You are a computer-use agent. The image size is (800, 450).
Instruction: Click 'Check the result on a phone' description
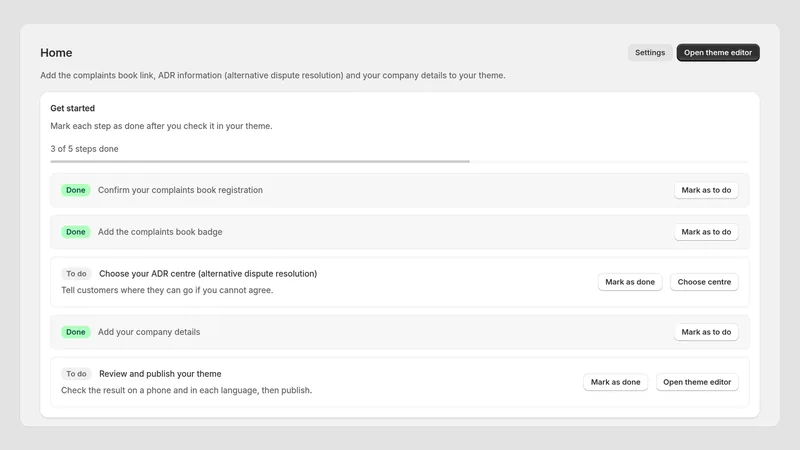point(186,390)
